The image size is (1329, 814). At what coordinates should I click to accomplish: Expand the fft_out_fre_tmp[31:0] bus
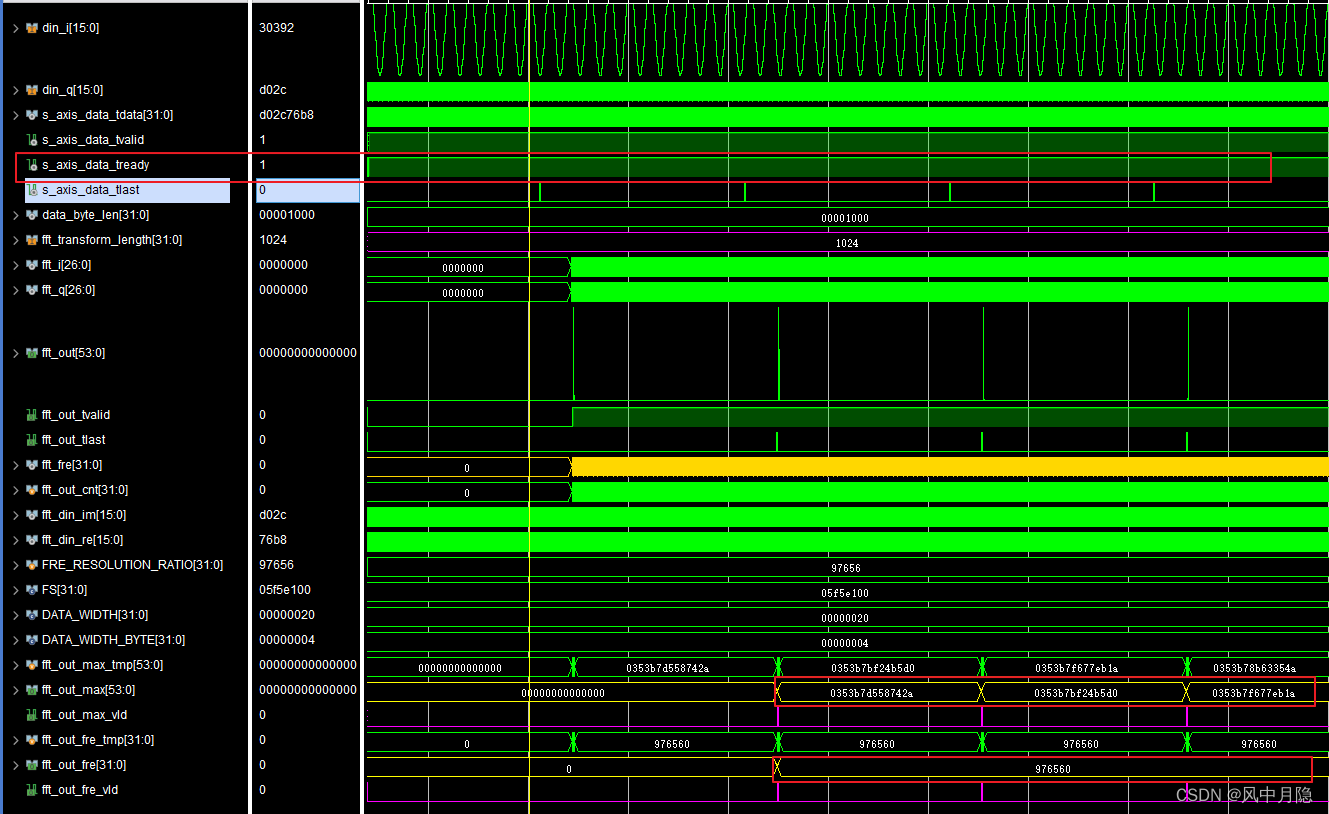click(x=15, y=740)
